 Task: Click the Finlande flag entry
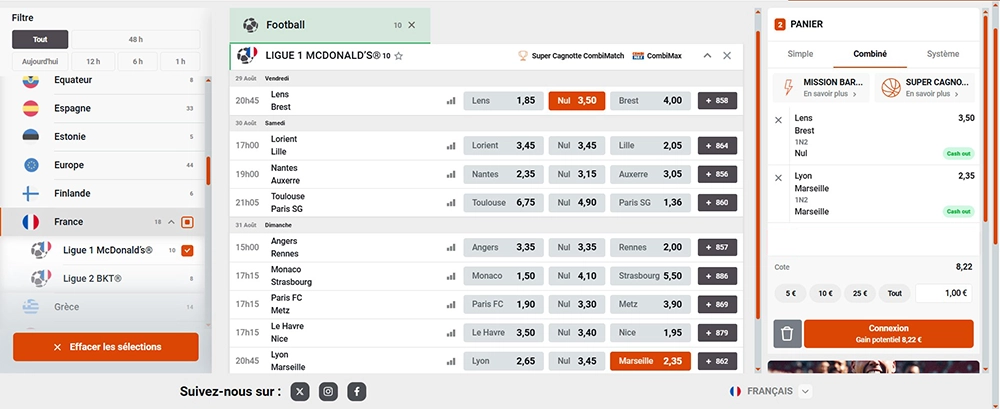point(102,193)
